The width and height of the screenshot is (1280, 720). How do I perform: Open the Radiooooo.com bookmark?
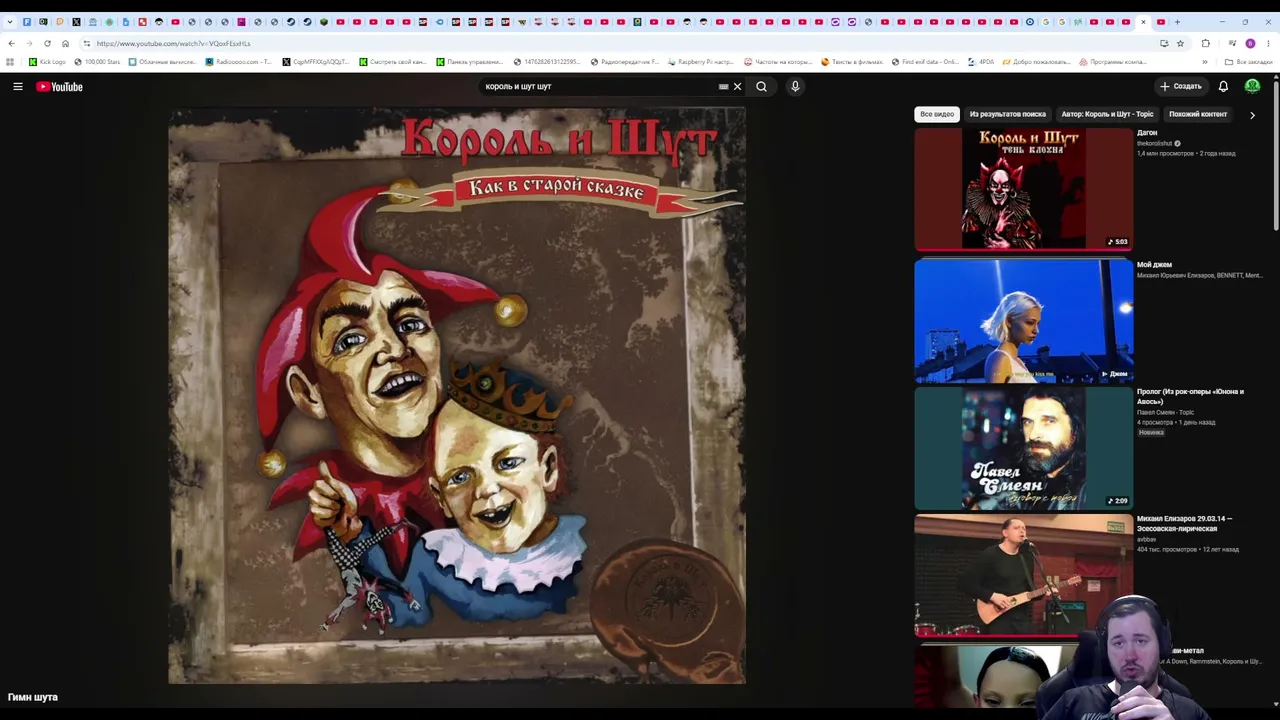click(238, 62)
